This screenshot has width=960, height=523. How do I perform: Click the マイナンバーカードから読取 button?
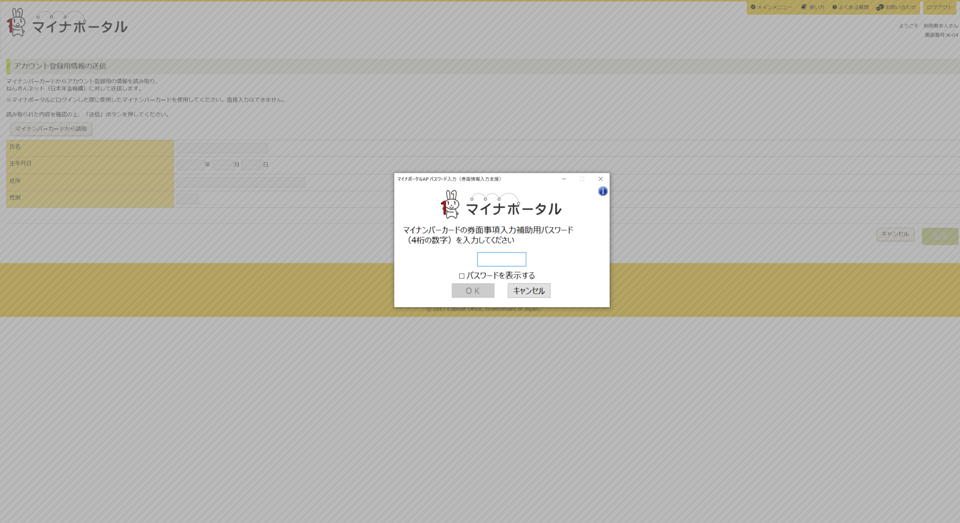(x=51, y=129)
